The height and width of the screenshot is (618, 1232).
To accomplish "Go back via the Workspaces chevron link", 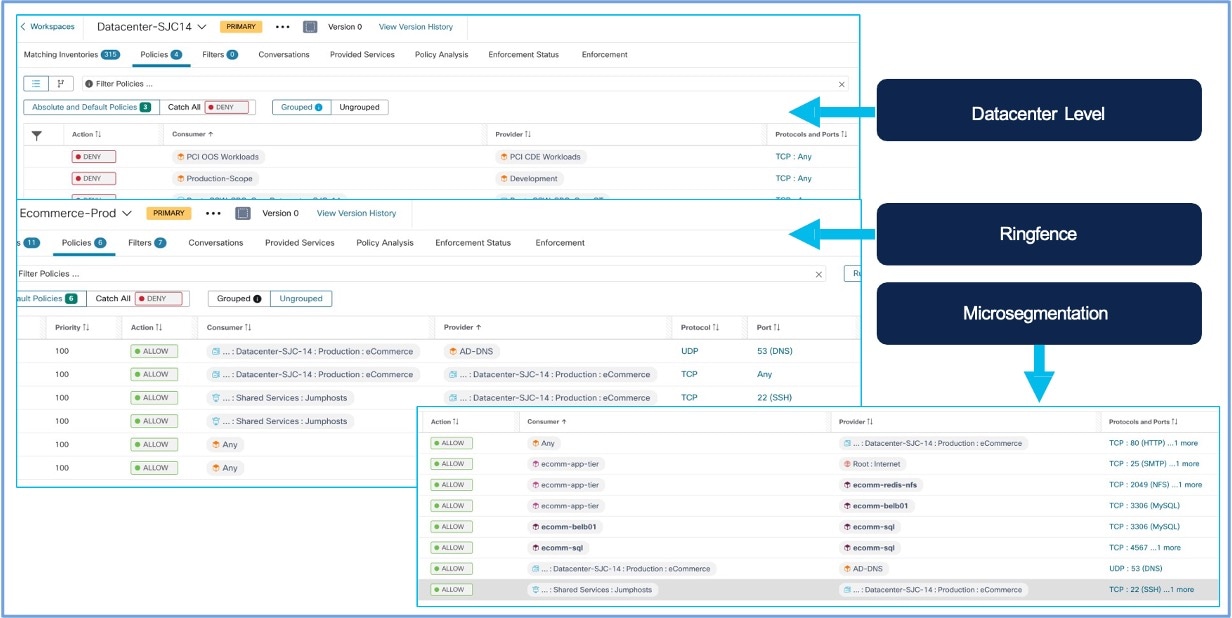I will [x=47, y=27].
